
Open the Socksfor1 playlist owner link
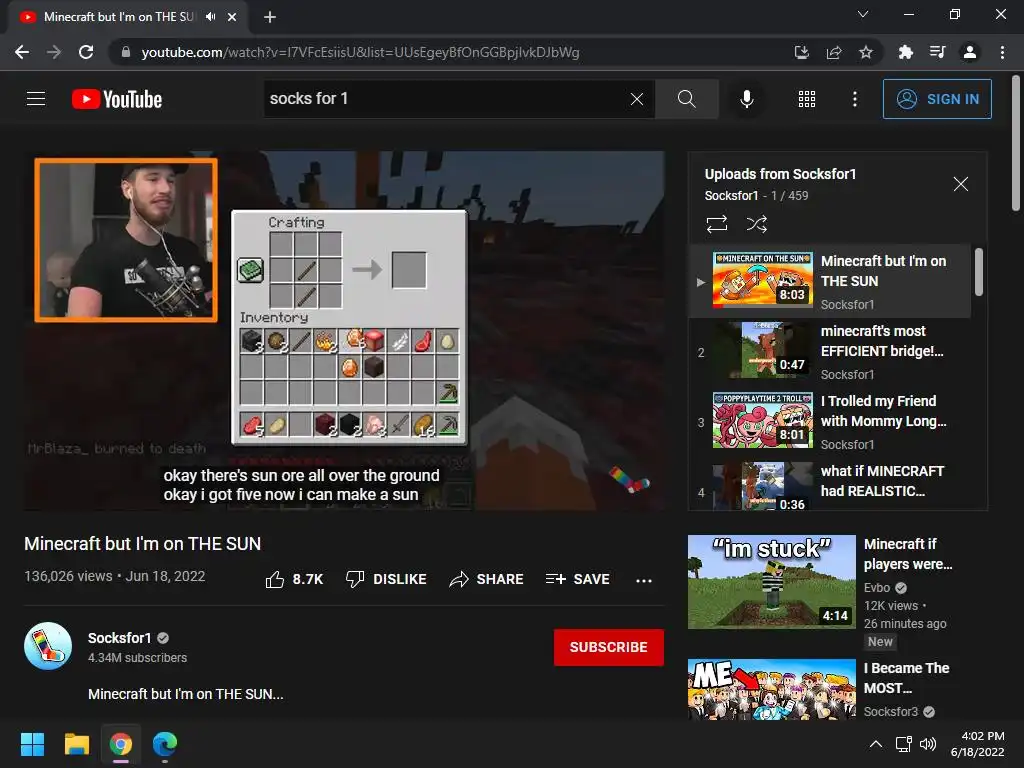731,195
